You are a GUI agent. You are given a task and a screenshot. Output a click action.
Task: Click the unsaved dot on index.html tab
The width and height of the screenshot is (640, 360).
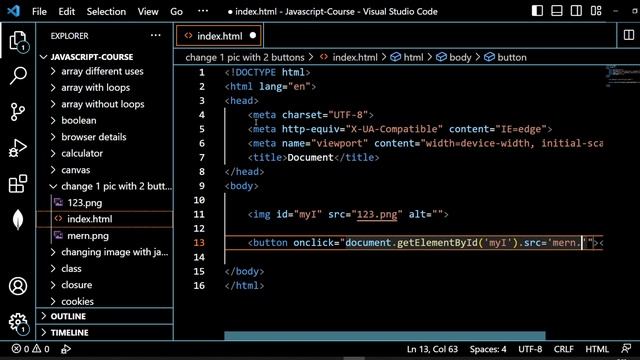[253, 36]
